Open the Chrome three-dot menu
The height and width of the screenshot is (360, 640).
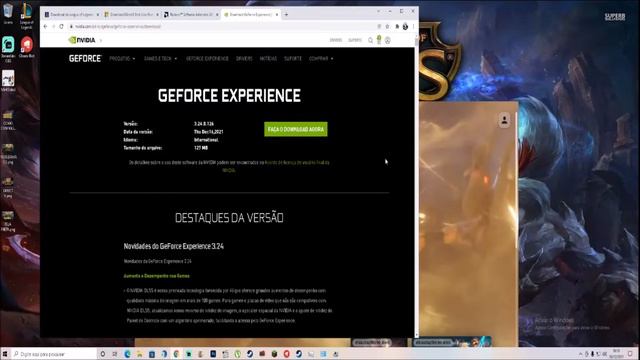pyautogui.click(x=413, y=26)
